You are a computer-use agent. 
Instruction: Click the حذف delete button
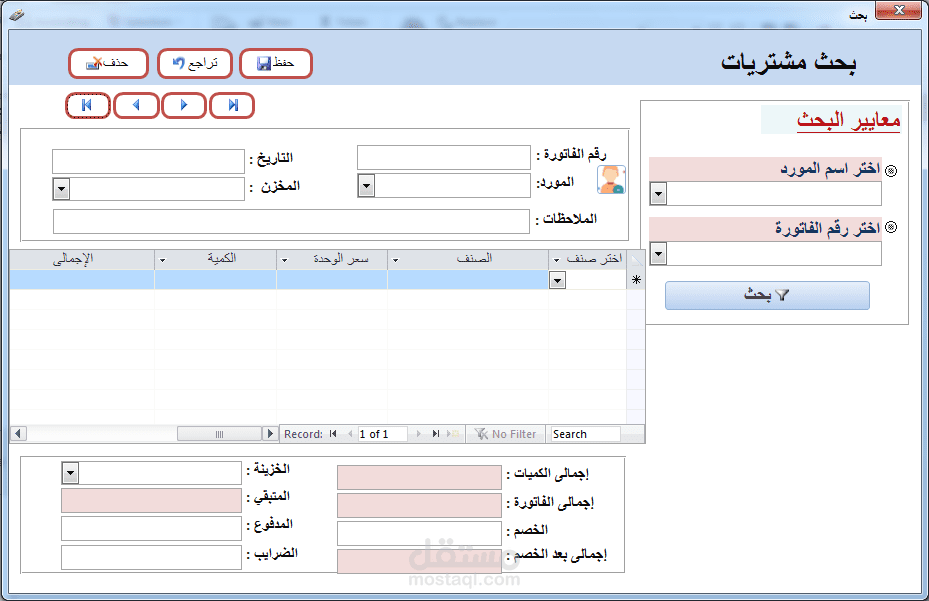coord(109,62)
